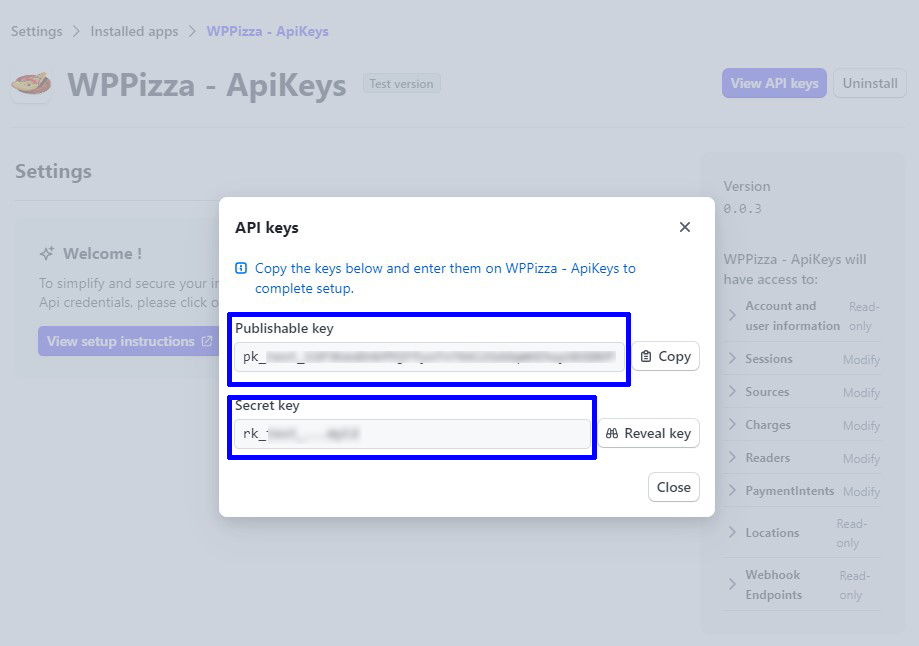Click the WPPizza - ApiKeys page title
Image resolution: width=919 pixels, height=646 pixels.
point(207,85)
